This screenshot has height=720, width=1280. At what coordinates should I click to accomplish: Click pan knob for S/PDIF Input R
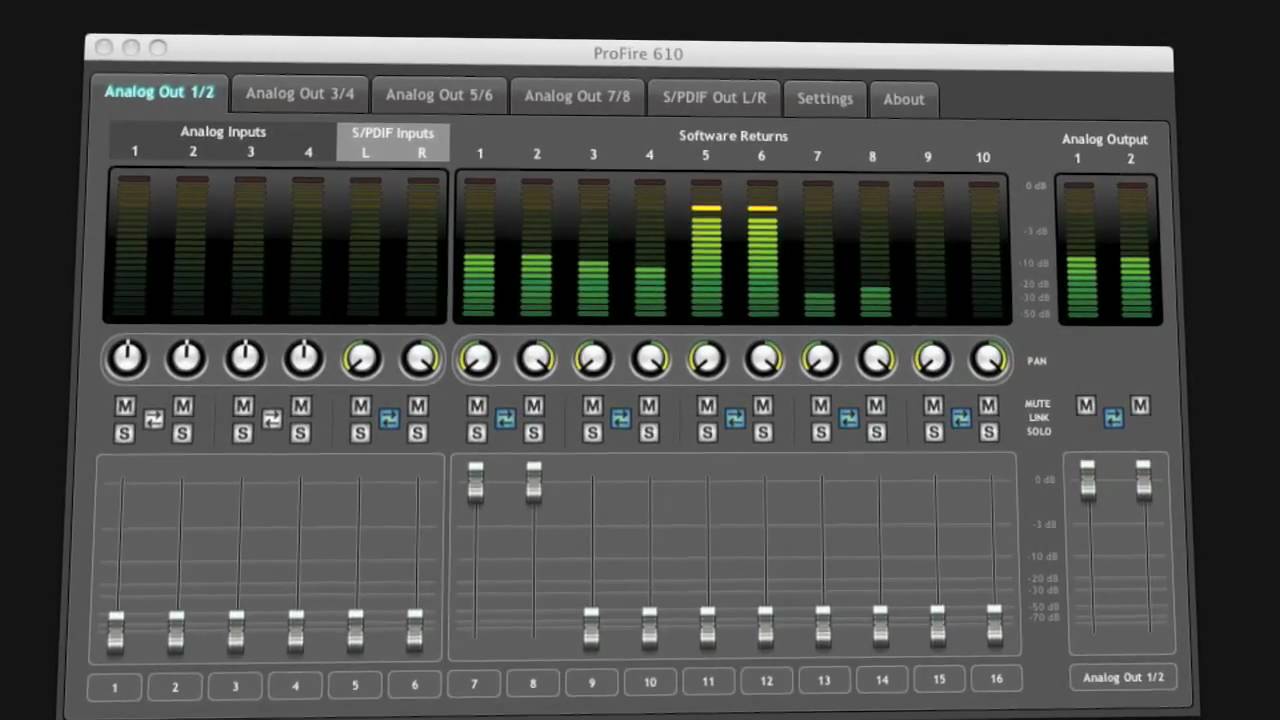click(420, 359)
